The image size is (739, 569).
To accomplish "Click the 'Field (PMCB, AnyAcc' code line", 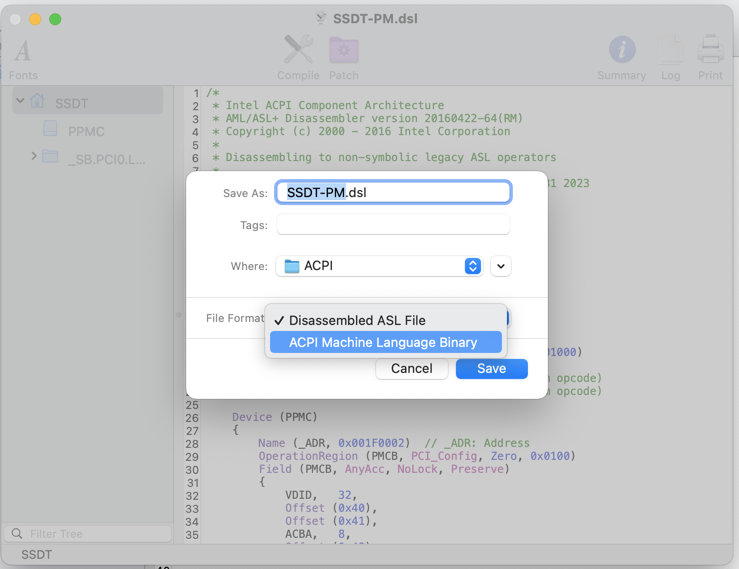I will tap(384, 469).
